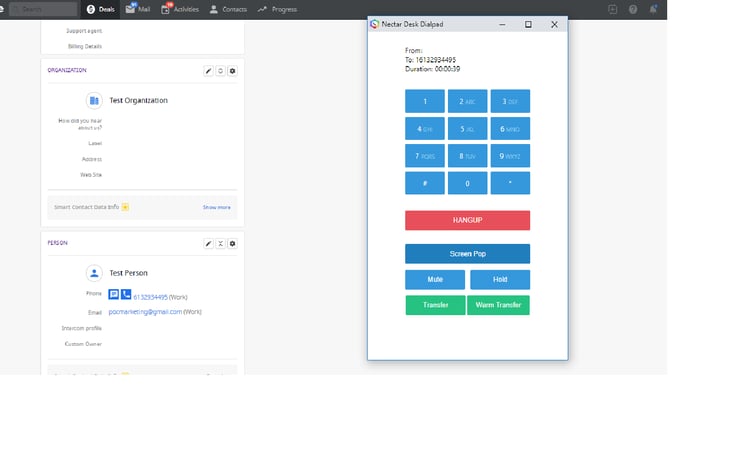Tap the dialpad hash key

[425, 183]
